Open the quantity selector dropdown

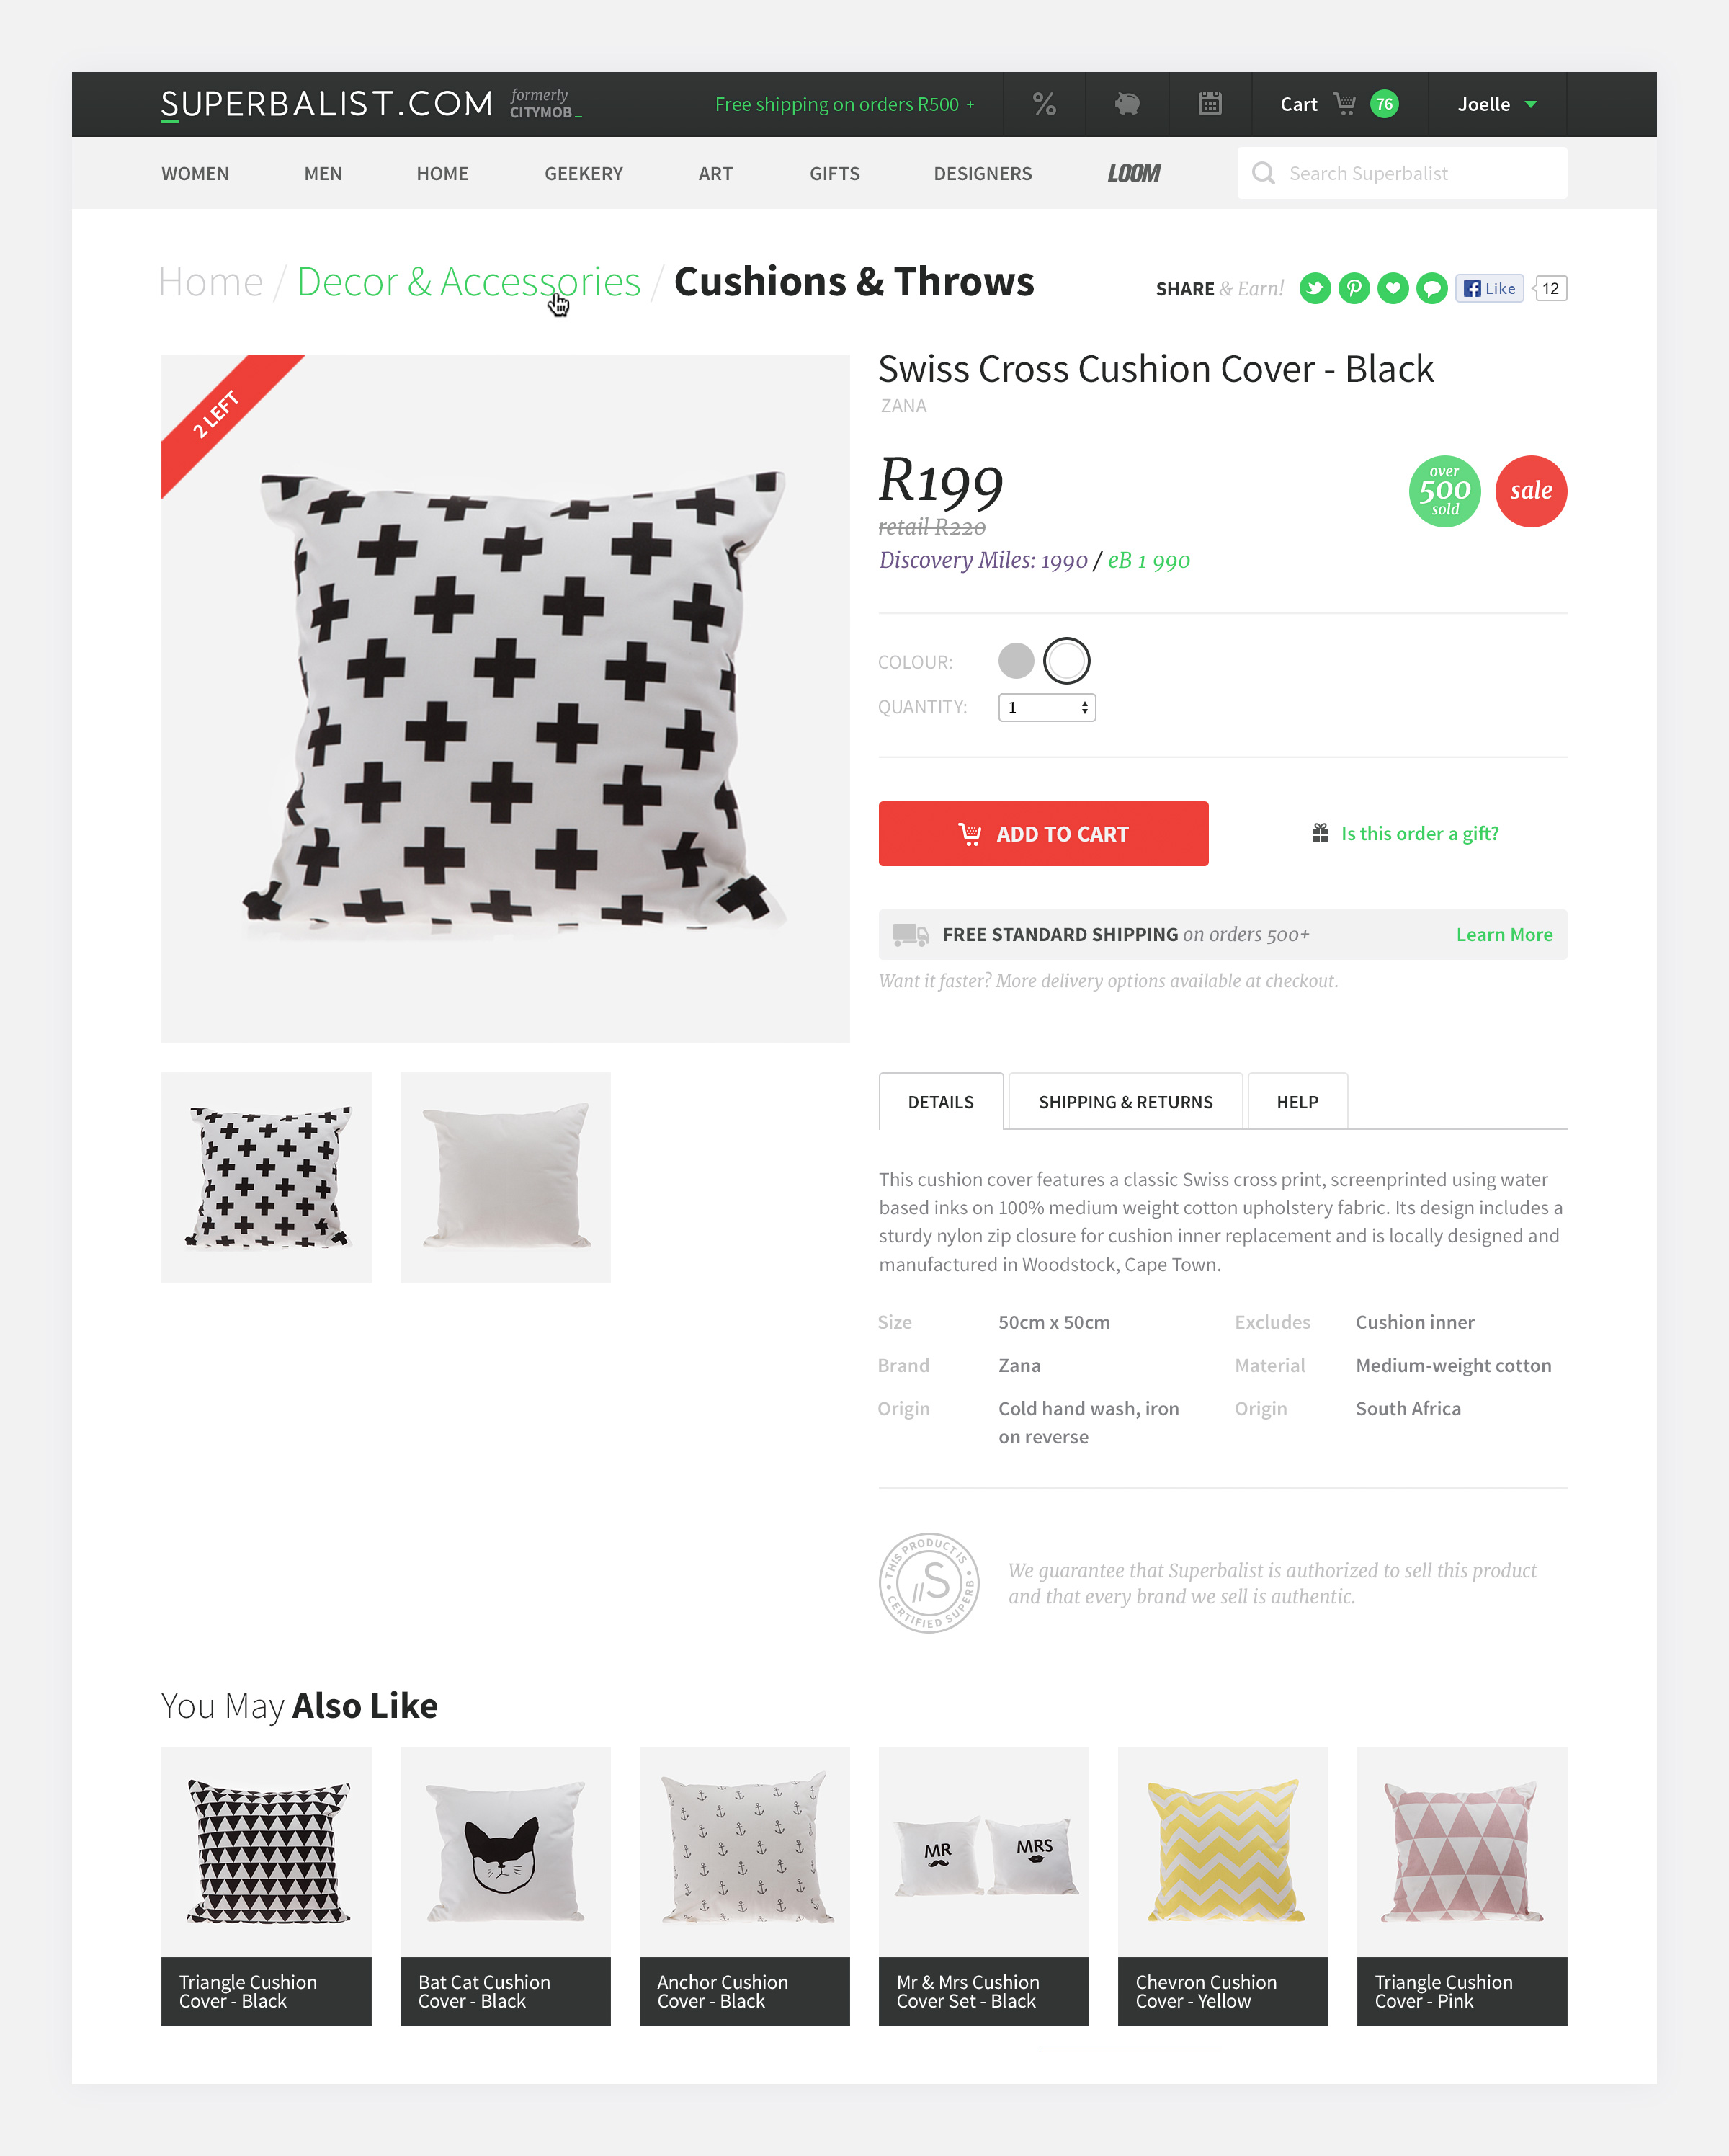tap(1047, 708)
